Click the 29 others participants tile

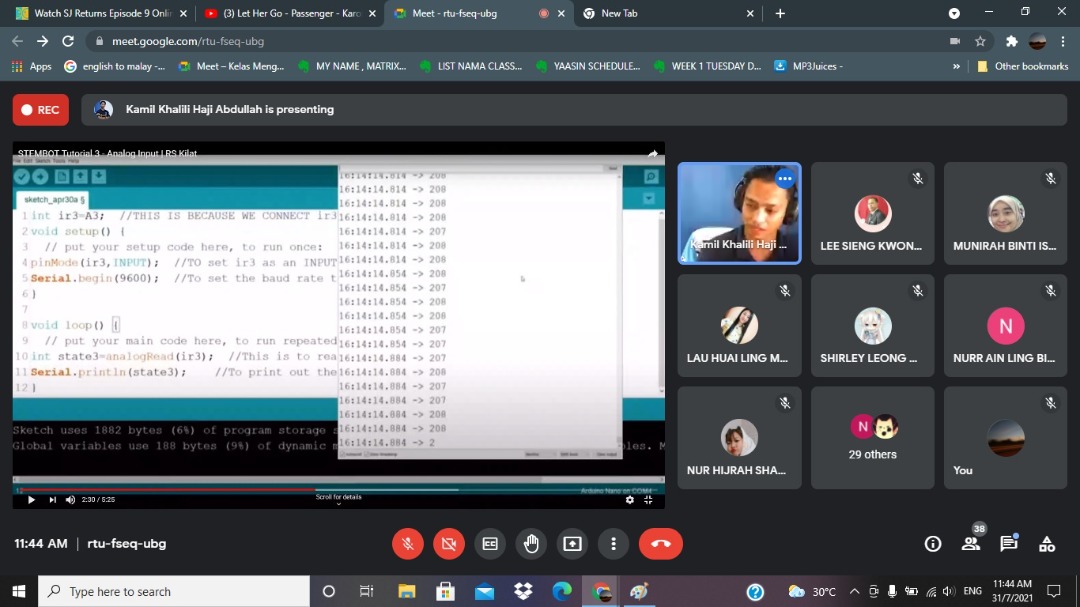tap(872, 438)
